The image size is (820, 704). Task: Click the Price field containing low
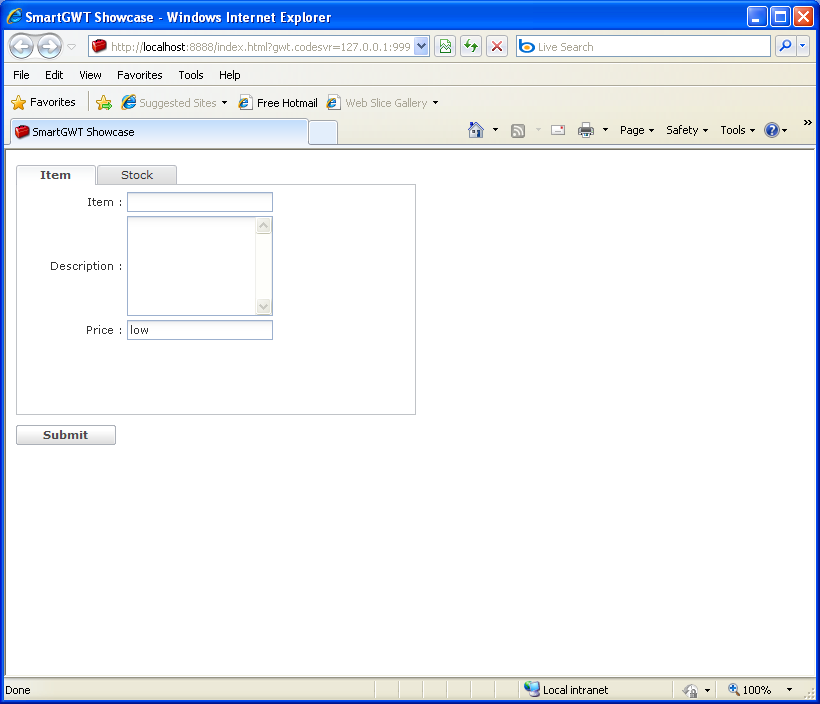click(200, 330)
